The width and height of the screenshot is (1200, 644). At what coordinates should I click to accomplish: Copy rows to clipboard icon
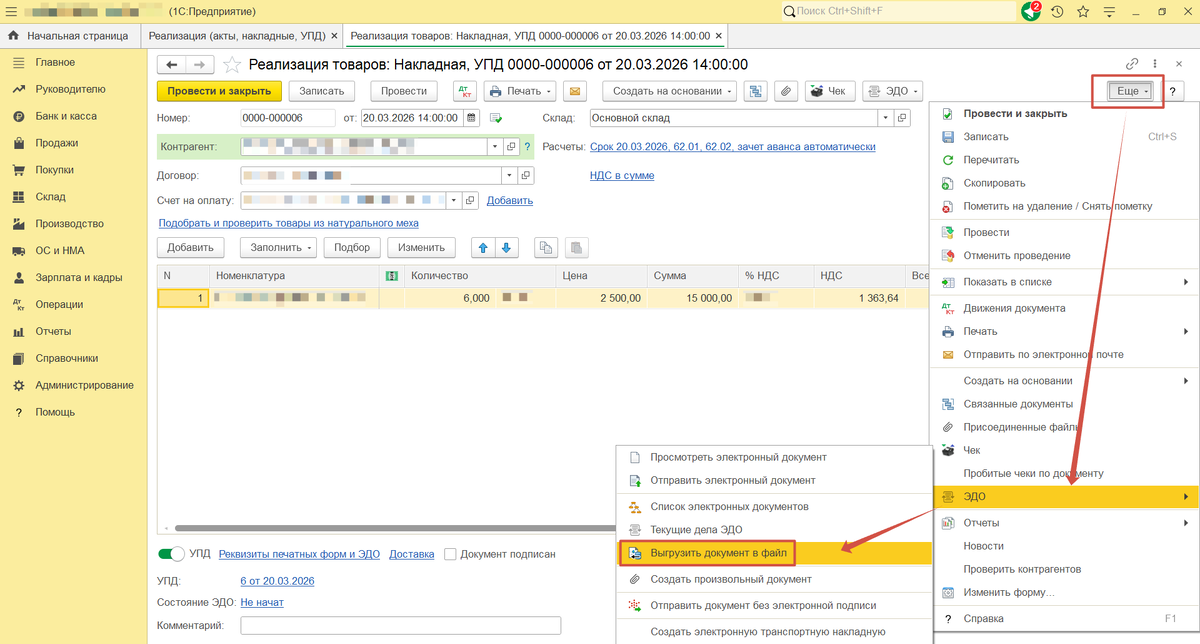point(545,248)
